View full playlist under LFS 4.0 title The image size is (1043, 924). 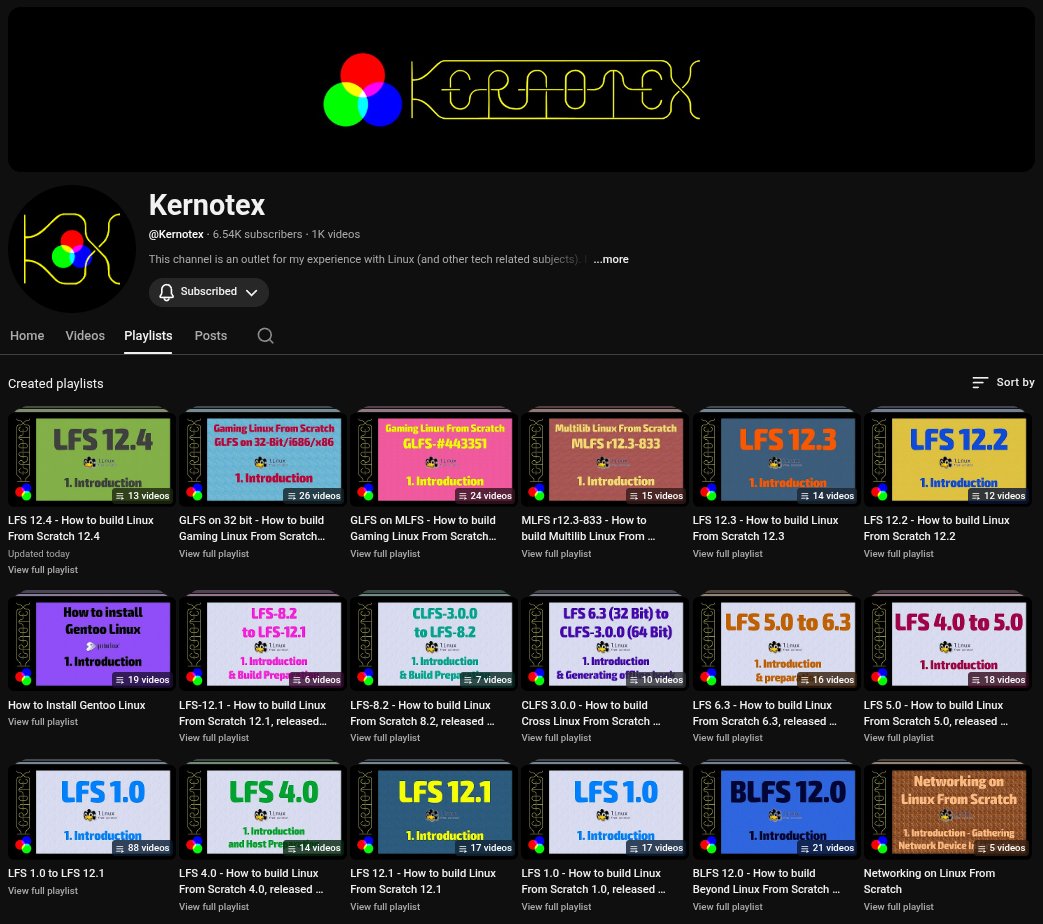point(214,907)
